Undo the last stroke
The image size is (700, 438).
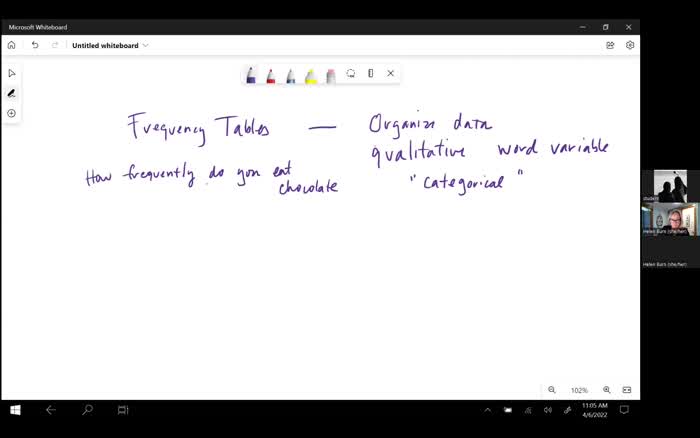(x=35, y=45)
